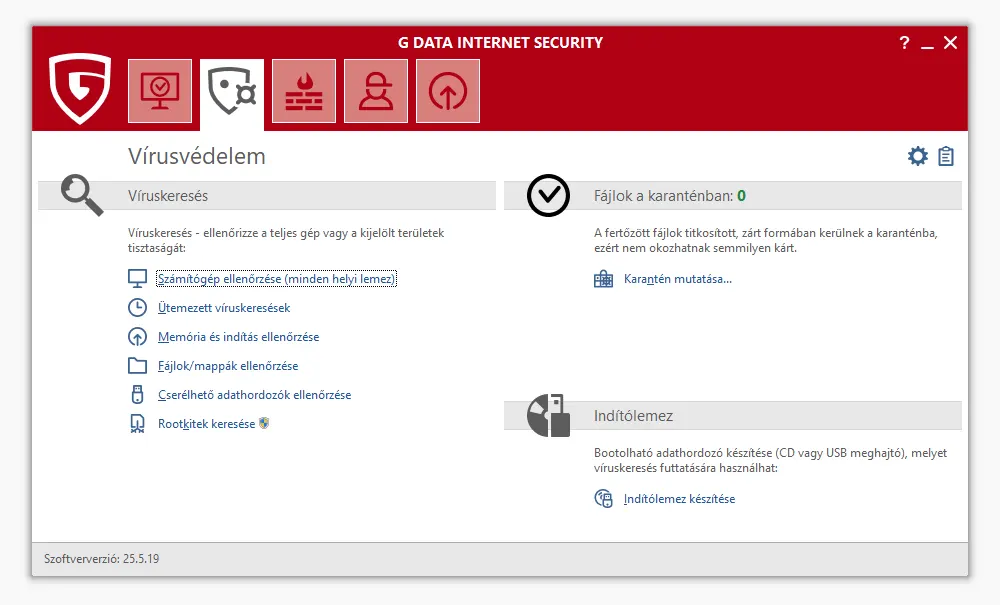
Task: Click the quarantine checkmark circle icon
Action: coord(548,196)
